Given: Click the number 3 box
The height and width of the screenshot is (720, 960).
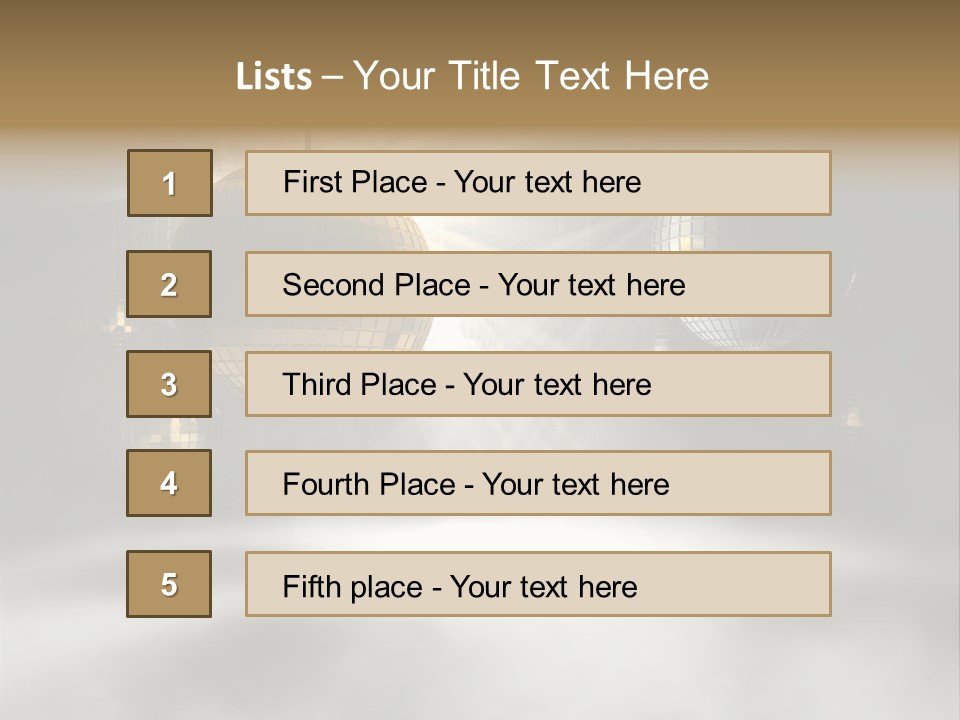Looking at the screenshot, I should click(169, 384).
